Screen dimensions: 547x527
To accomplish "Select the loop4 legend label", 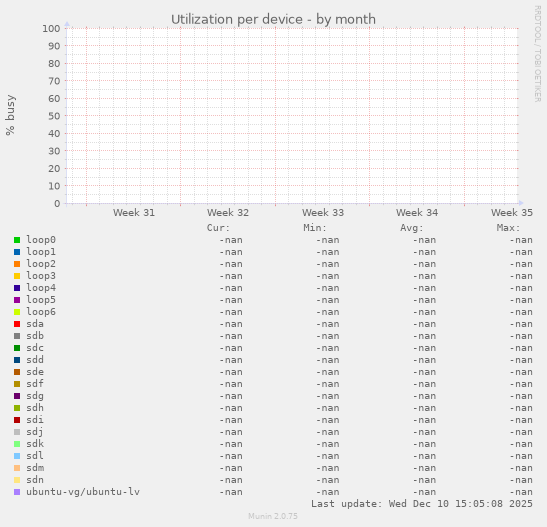I will [x=41, y=288].
